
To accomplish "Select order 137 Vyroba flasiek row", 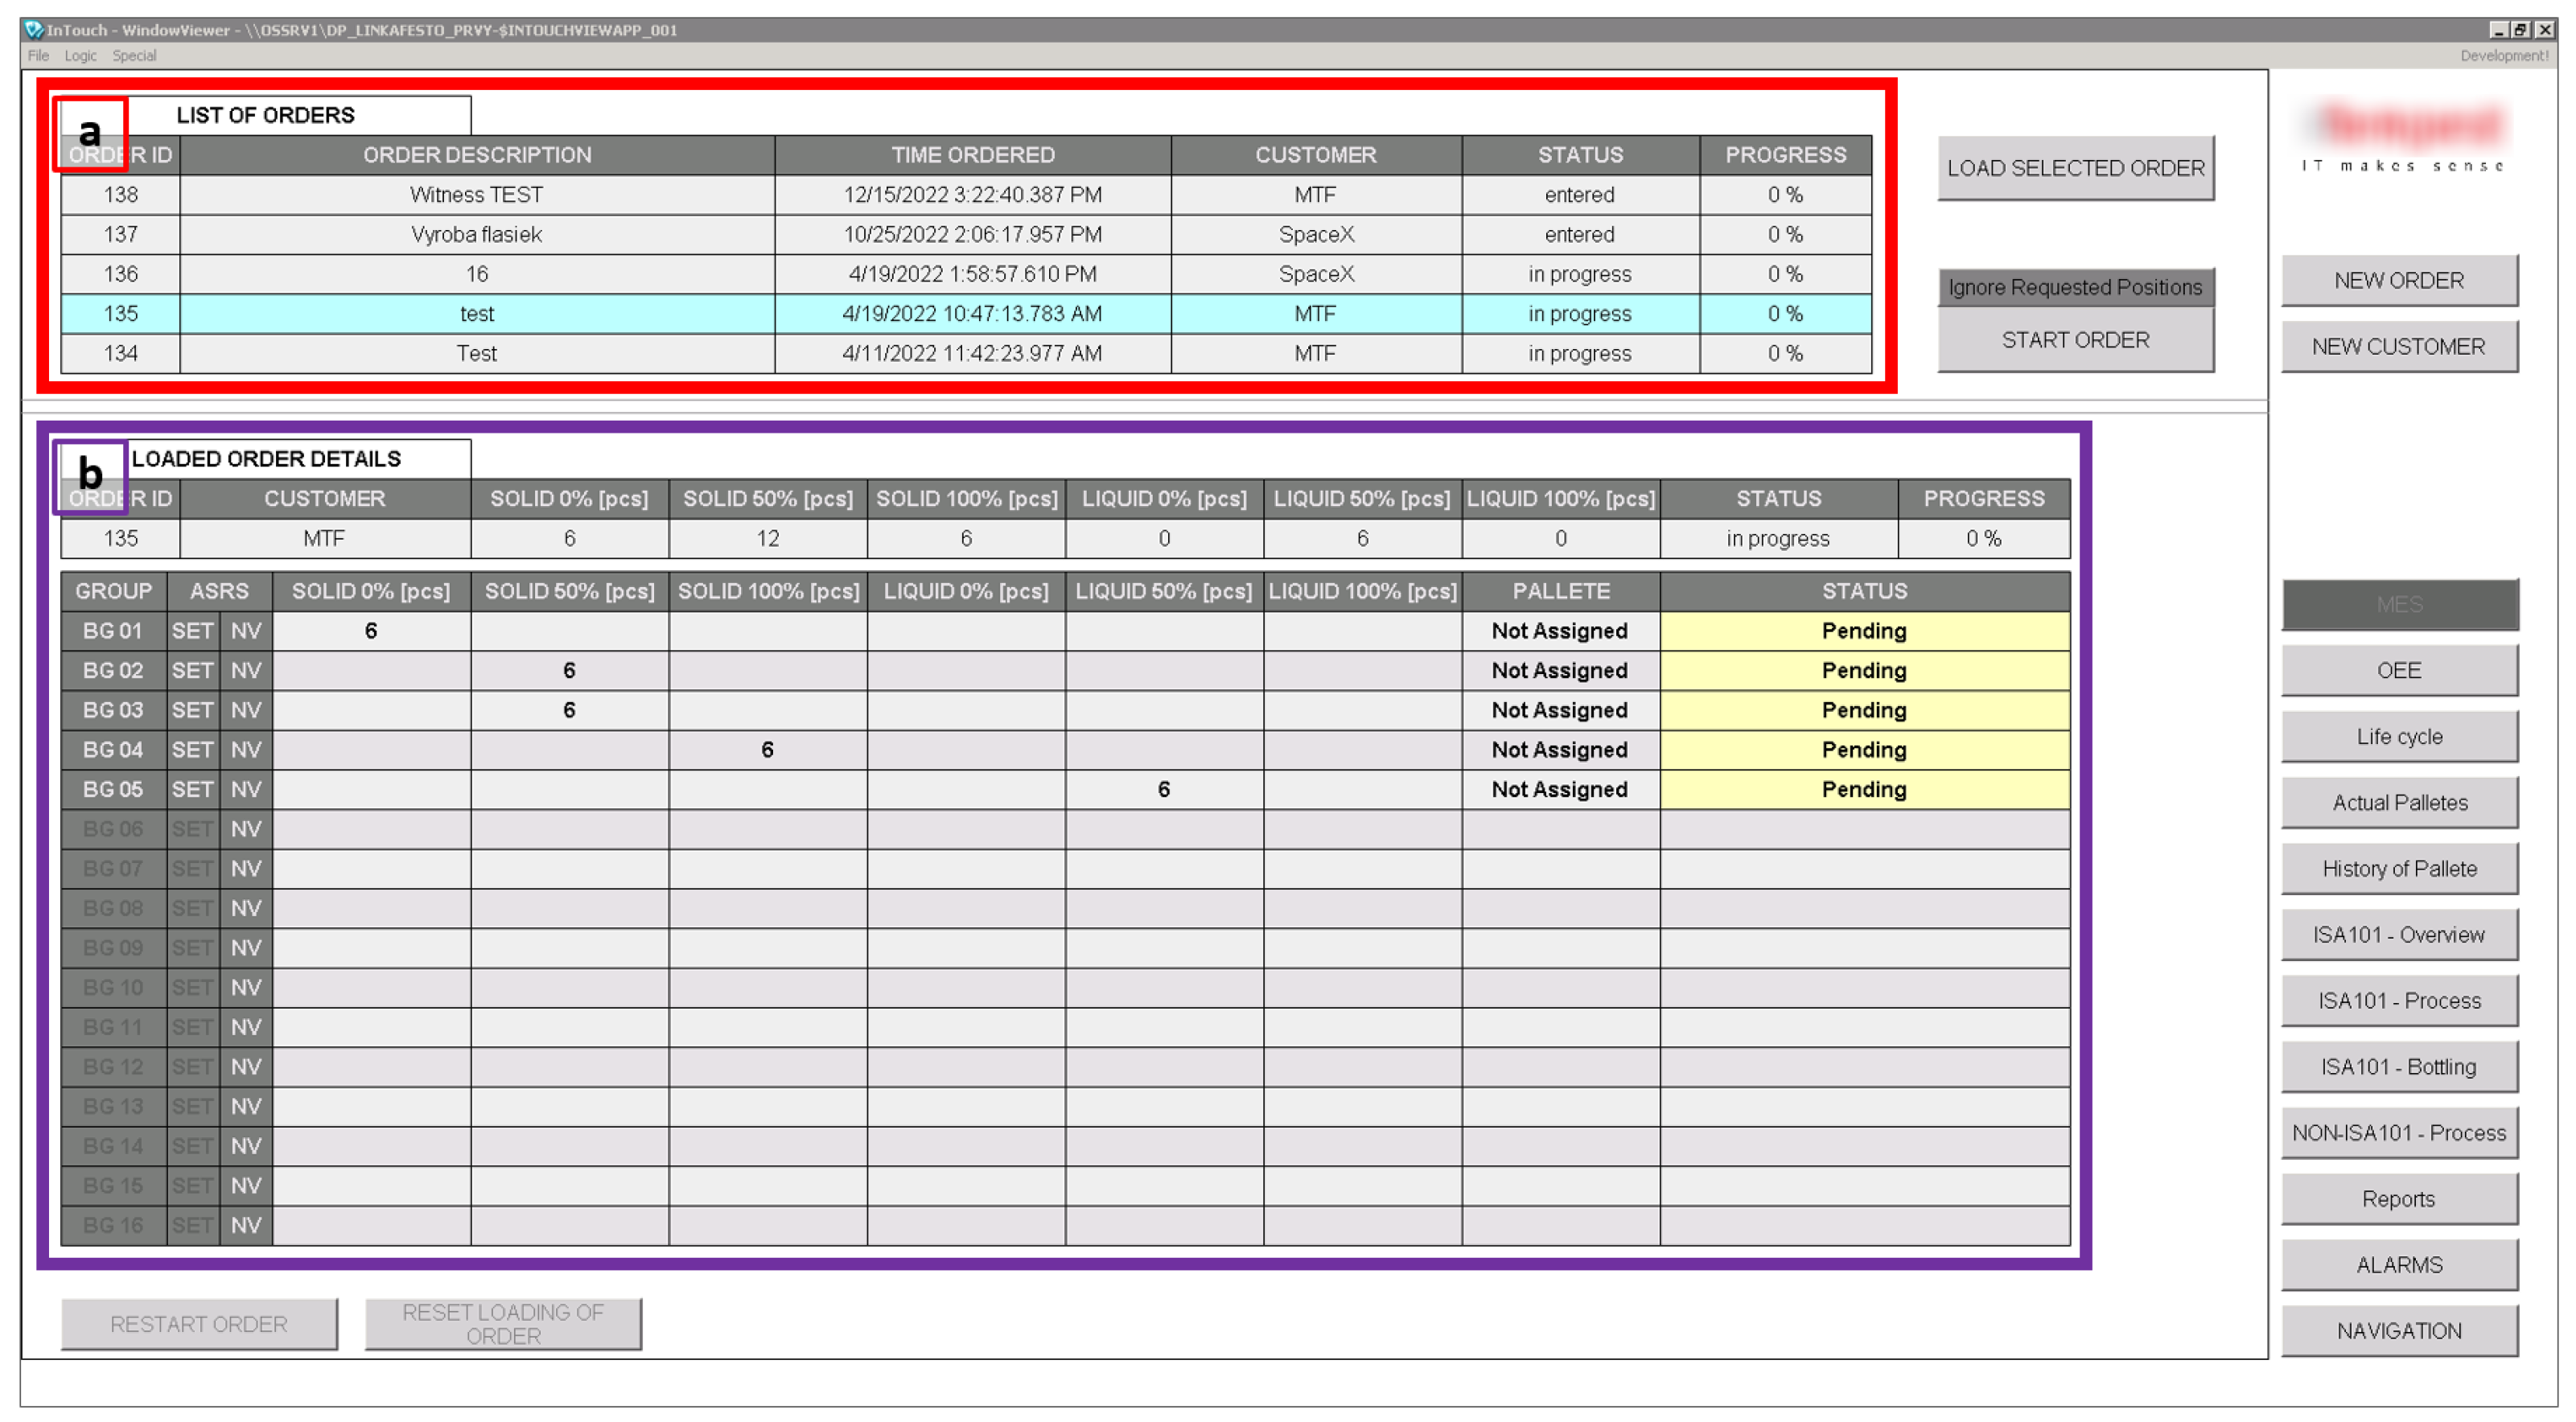I will click(x=476, y=235).
